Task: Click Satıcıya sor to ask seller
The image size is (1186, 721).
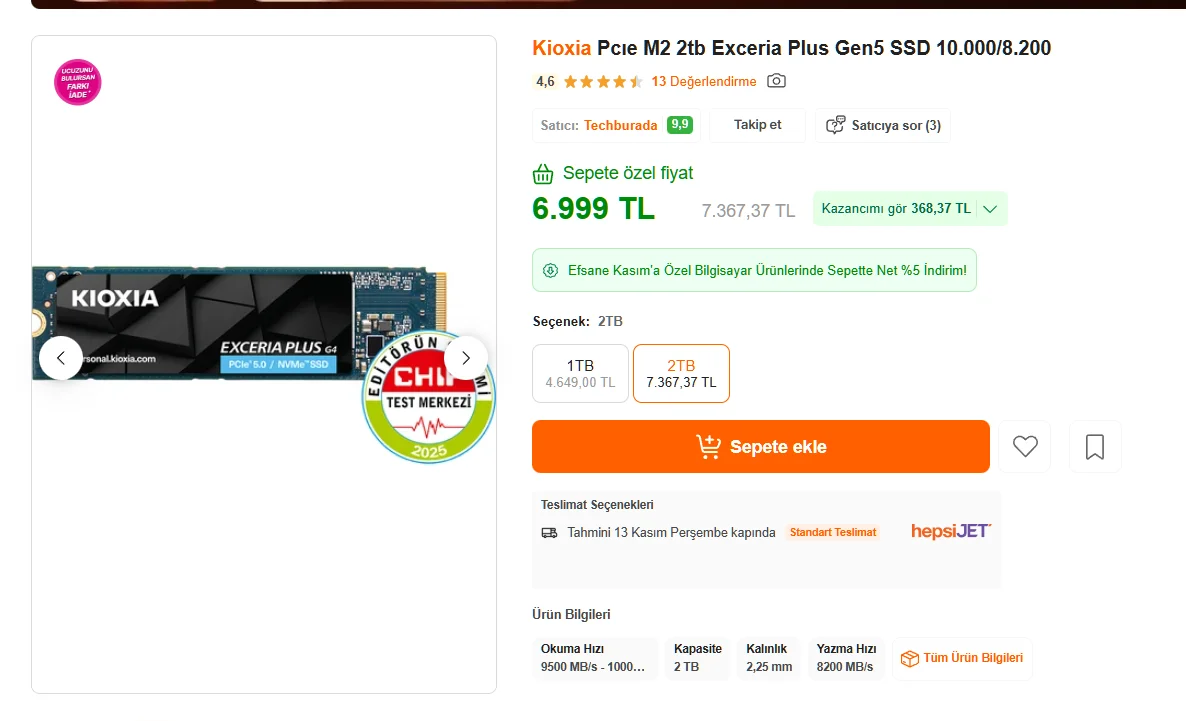Action: (883, 126)
